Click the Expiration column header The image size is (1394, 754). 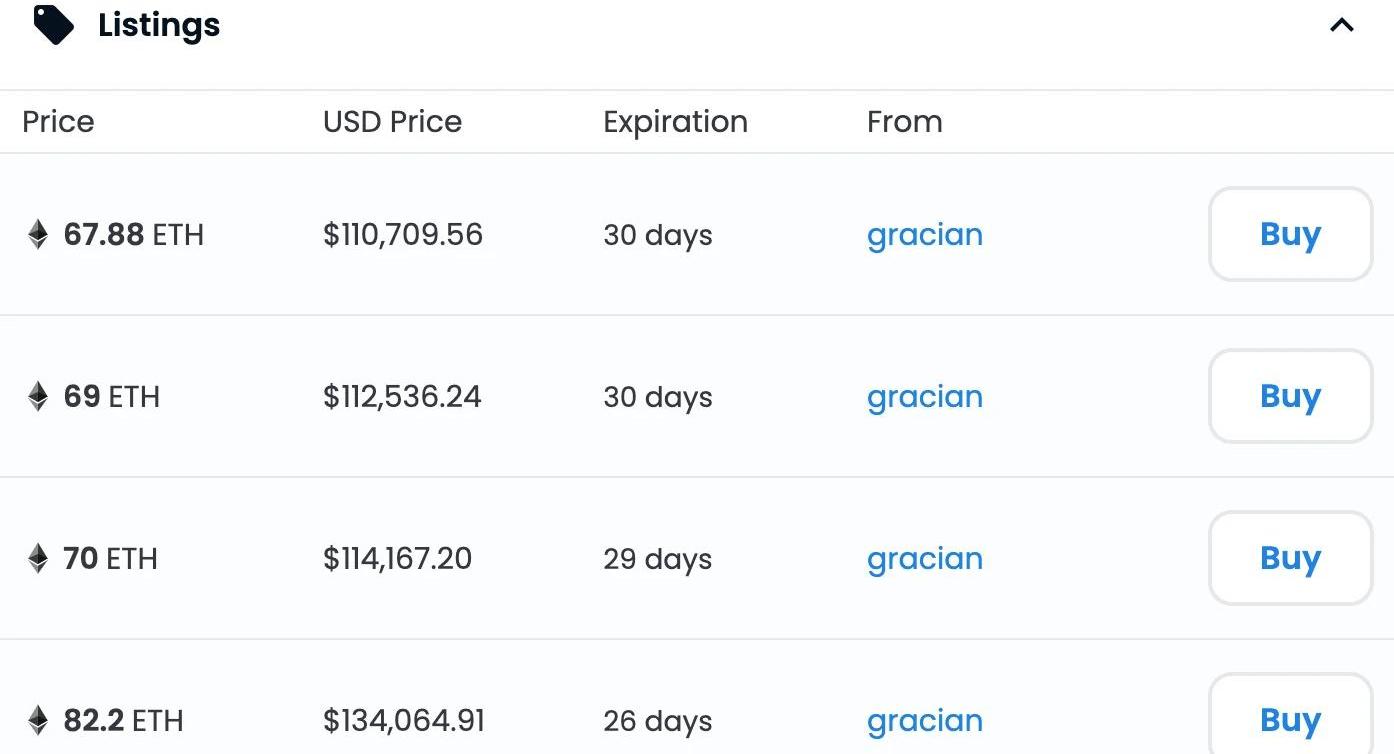click(675, 122)
